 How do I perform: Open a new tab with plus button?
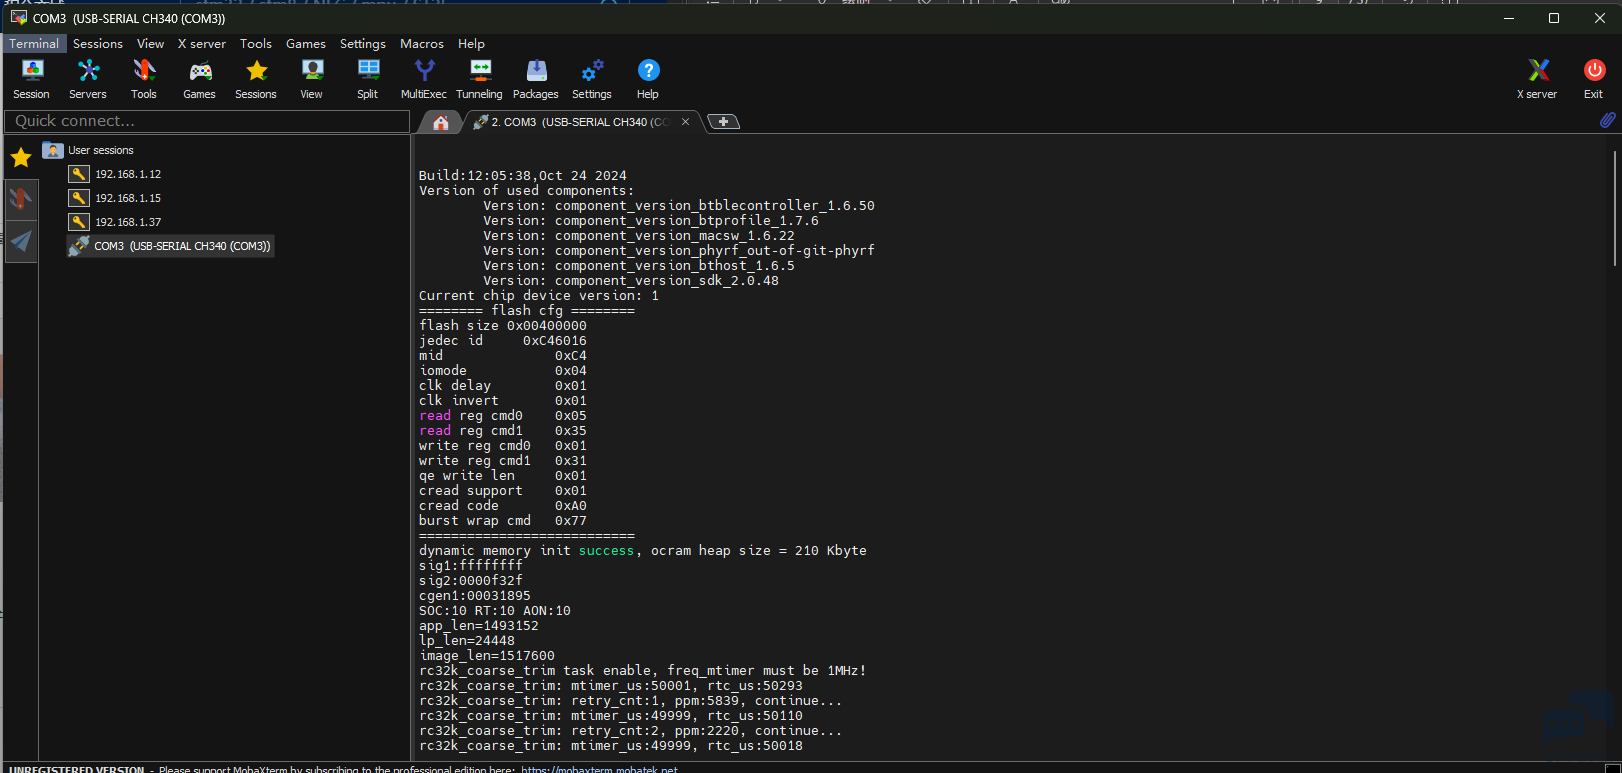tap(723, 122)
